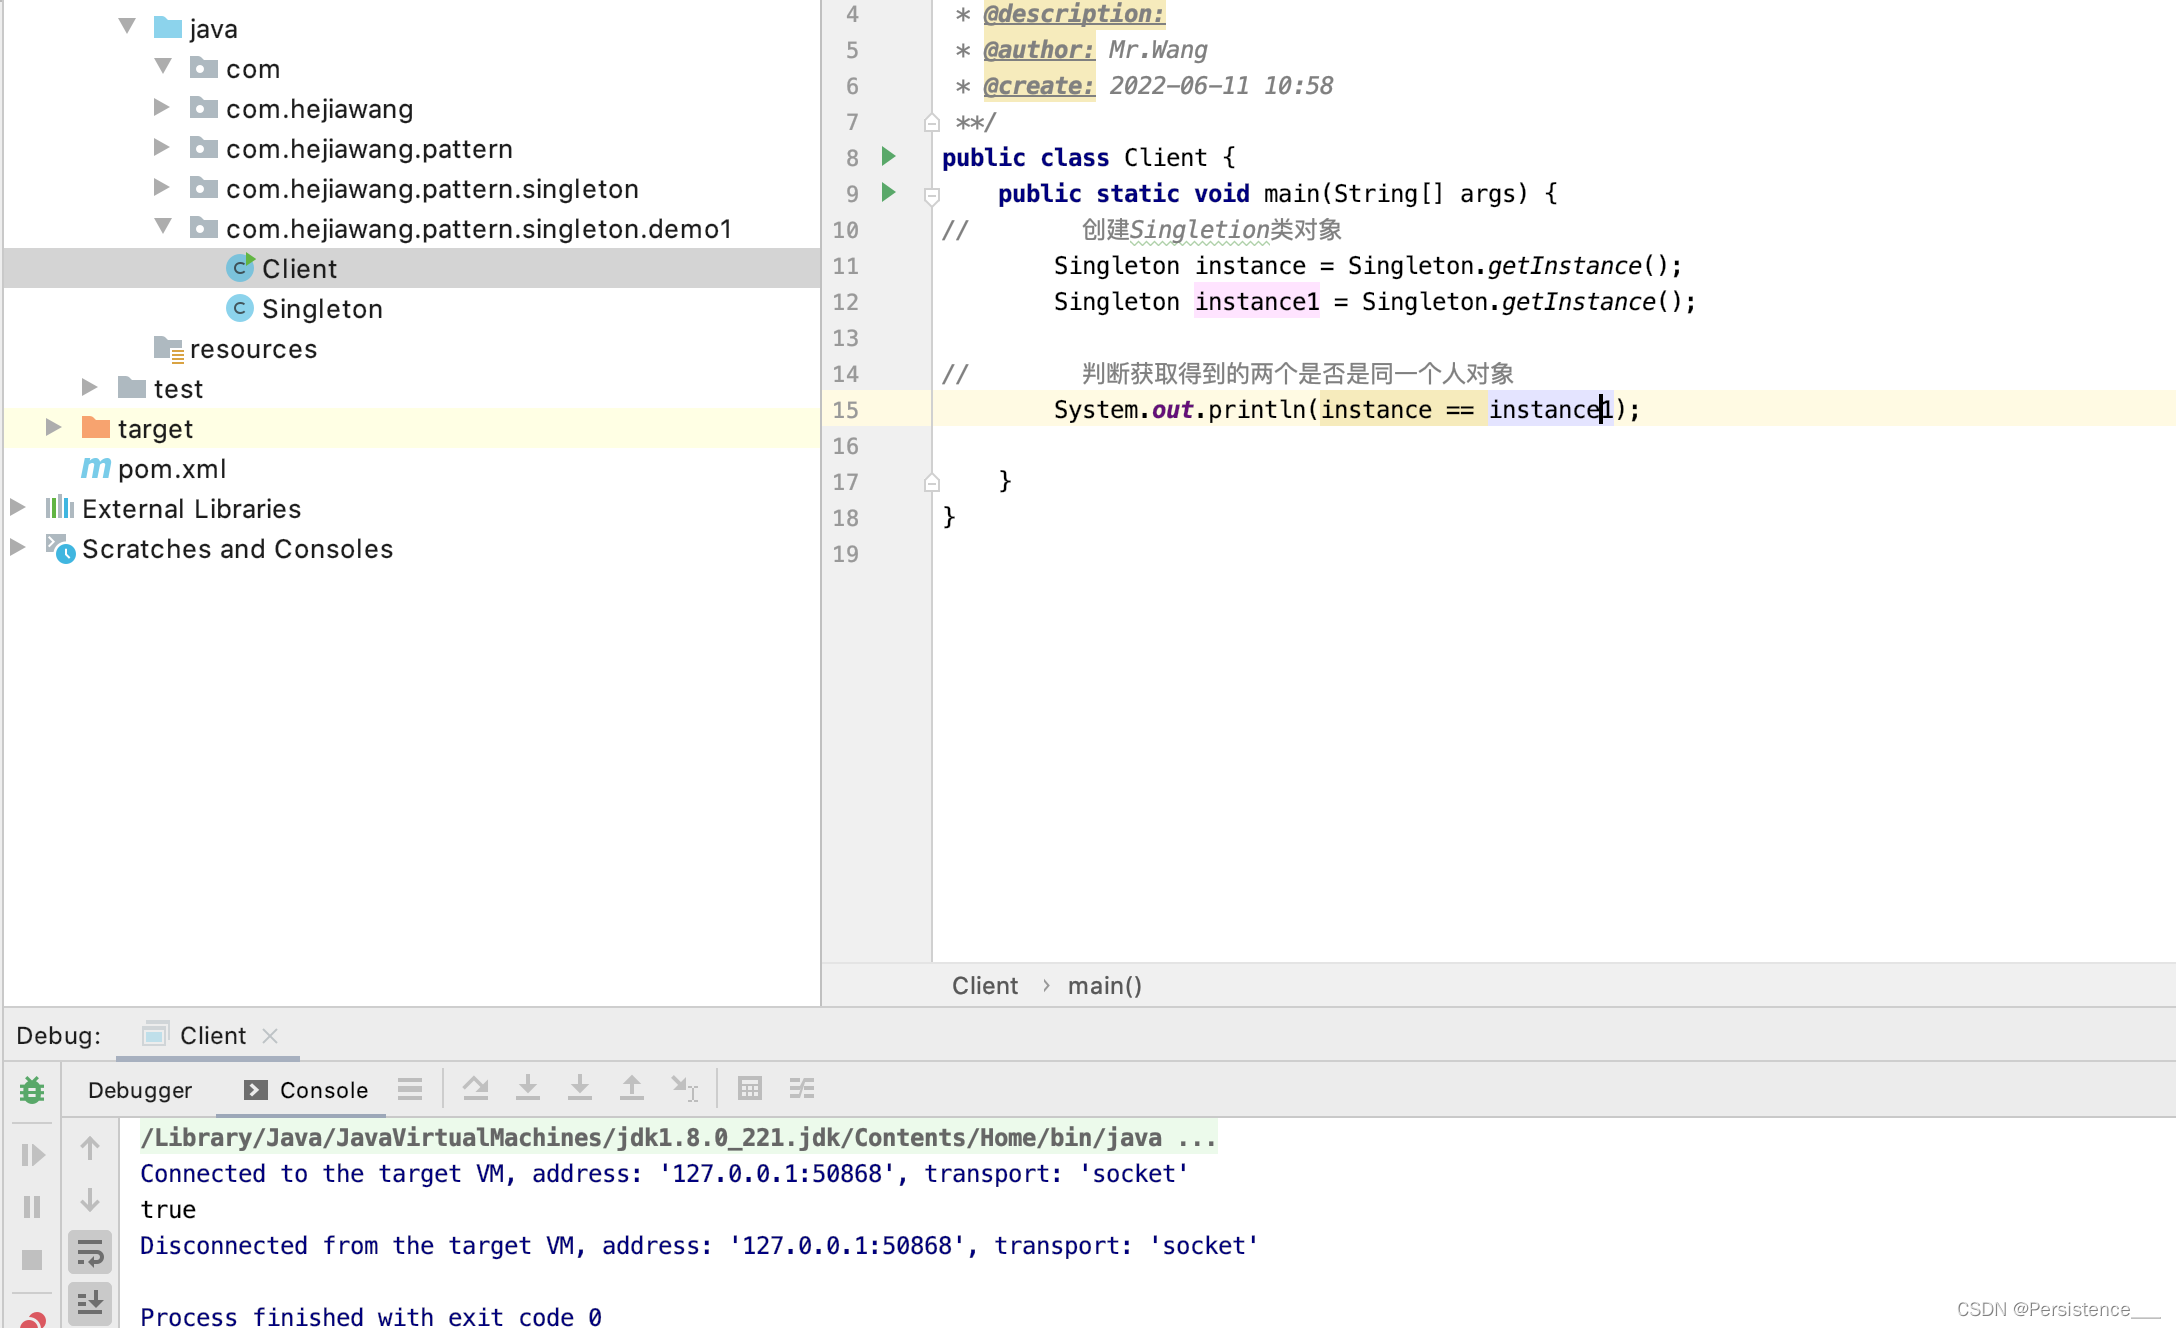Click the 'true' console output line
The width and height of the screenshot is (2176, 1328).
(168, 1210)
